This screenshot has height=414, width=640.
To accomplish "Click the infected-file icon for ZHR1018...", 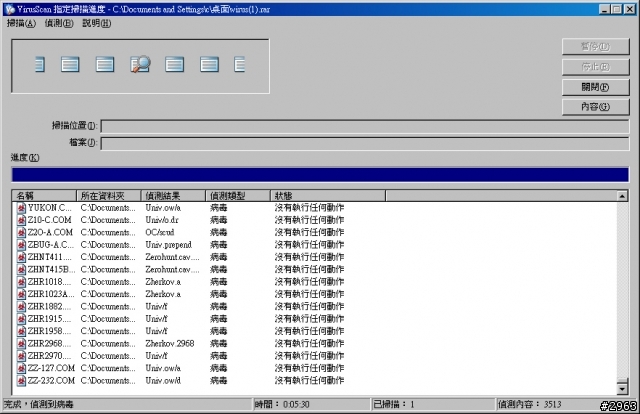I will click(21, 282).
